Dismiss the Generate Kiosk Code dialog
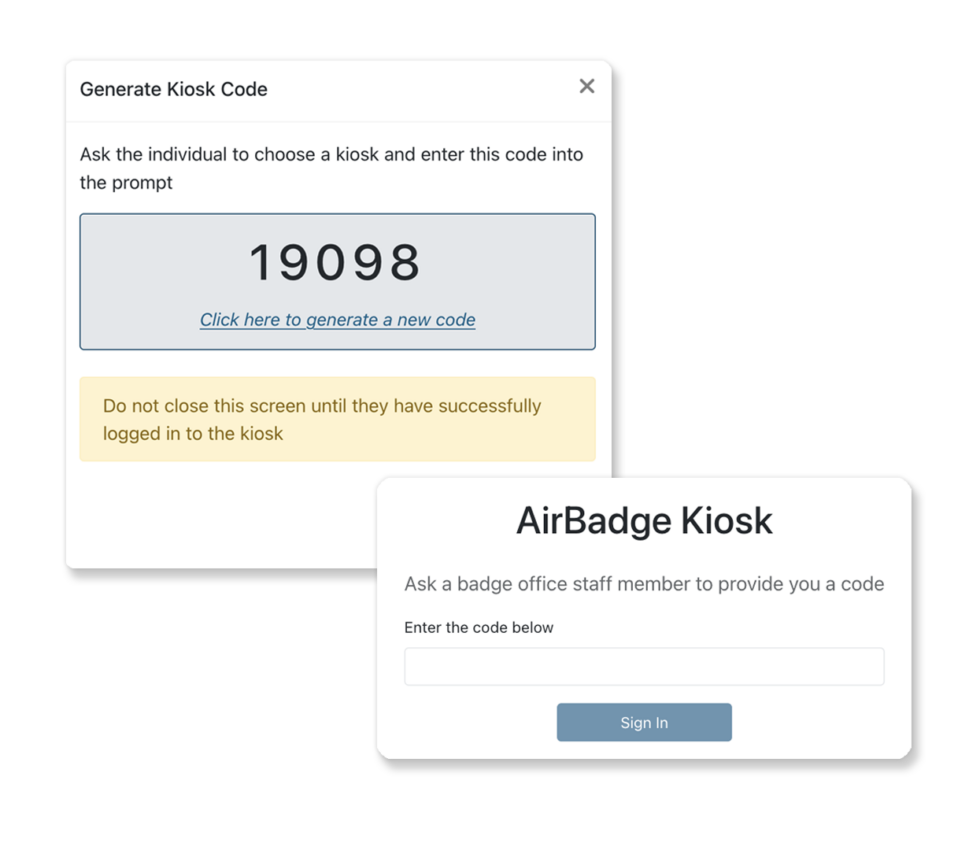The image size is (980, 851). point(587,86)
